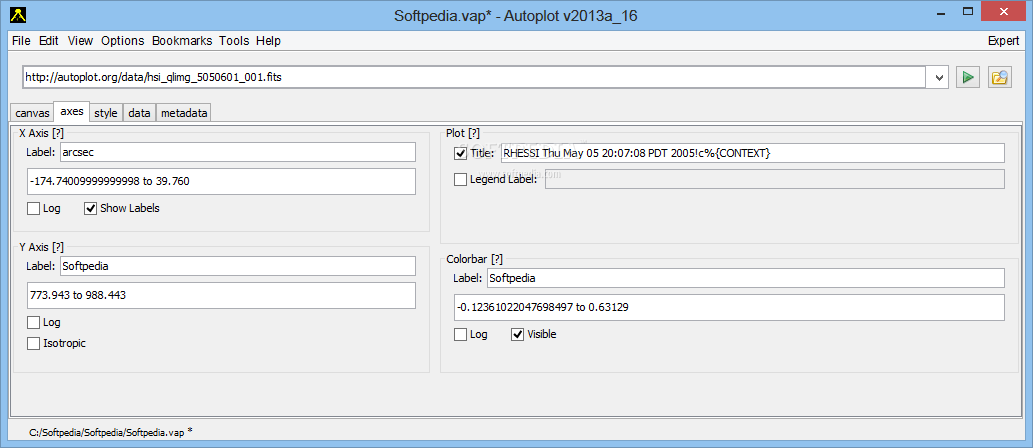Switch to the data tab
Screen dimensions: 1033x448
click(139, 113)
